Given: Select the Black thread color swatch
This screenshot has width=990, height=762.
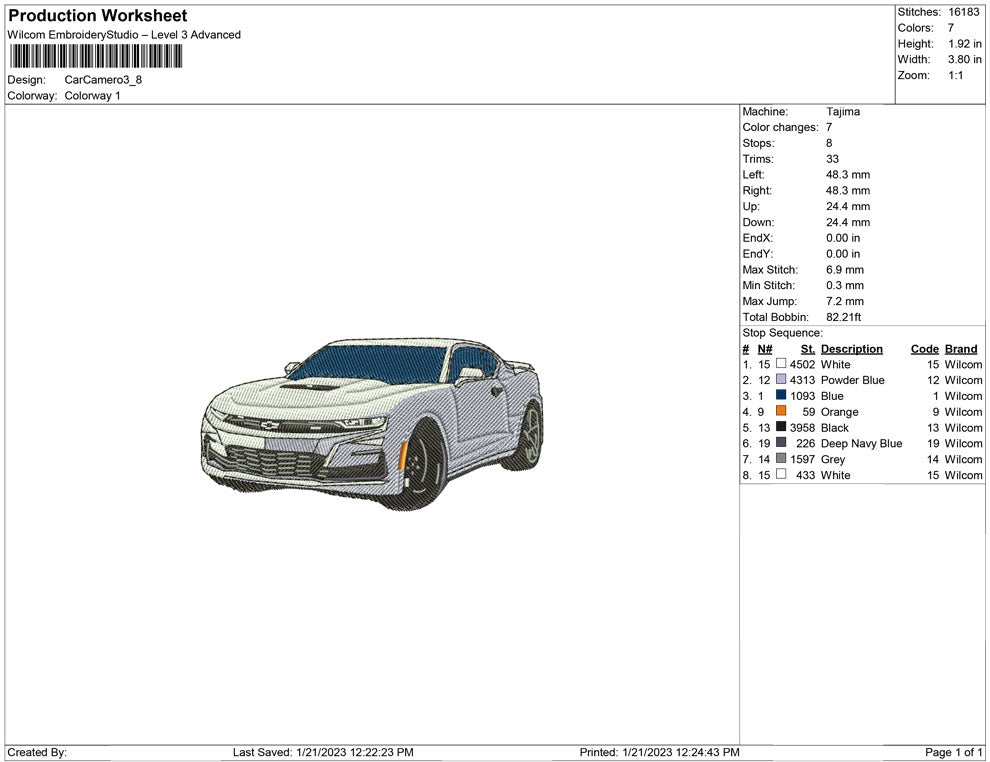Looking at the screenshot, I should click(x=781, y=428).
